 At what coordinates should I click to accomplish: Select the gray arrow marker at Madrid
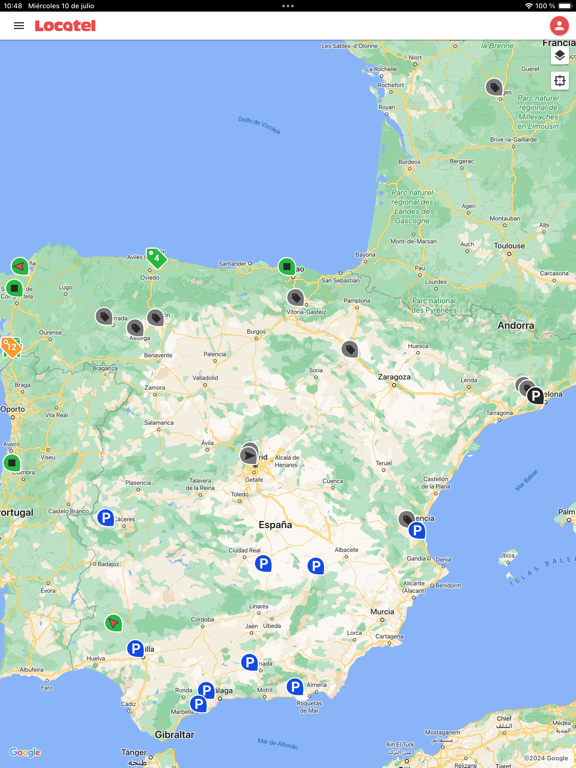[x=249, y=456]
